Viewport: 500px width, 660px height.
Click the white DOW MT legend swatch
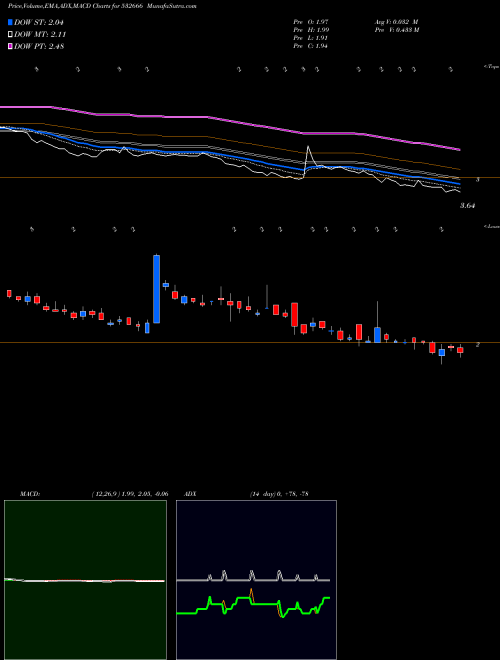click(x=10, y=35)
